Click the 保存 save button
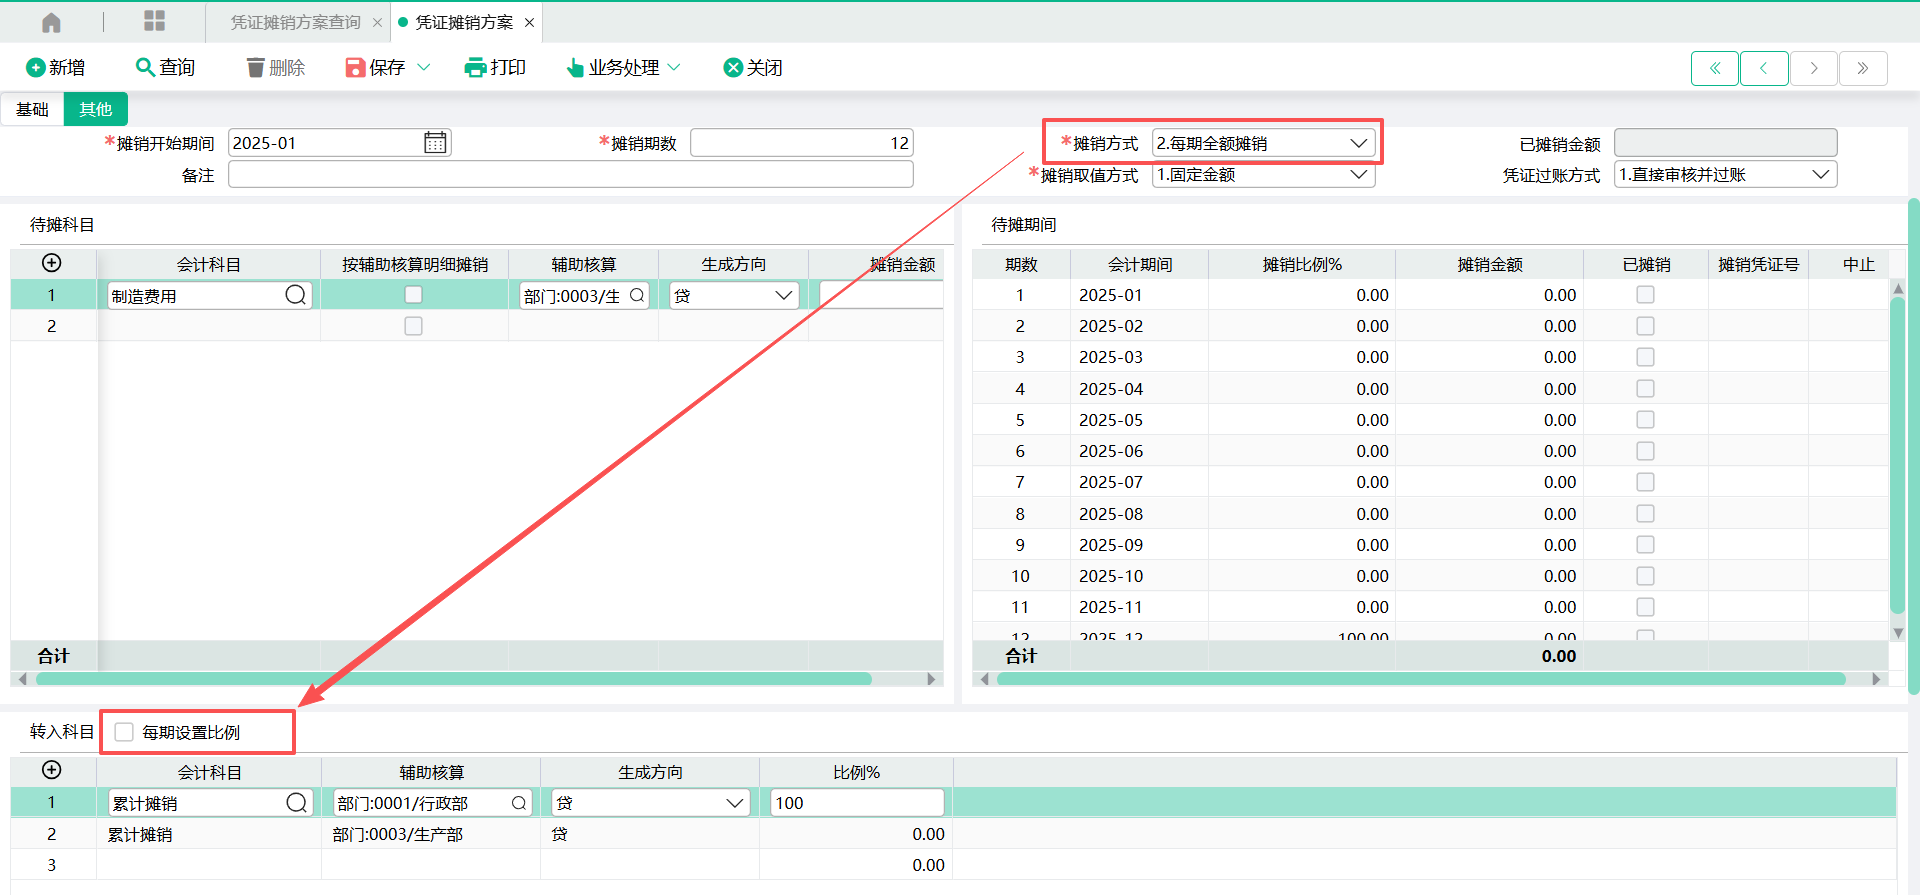 [376, 67]
